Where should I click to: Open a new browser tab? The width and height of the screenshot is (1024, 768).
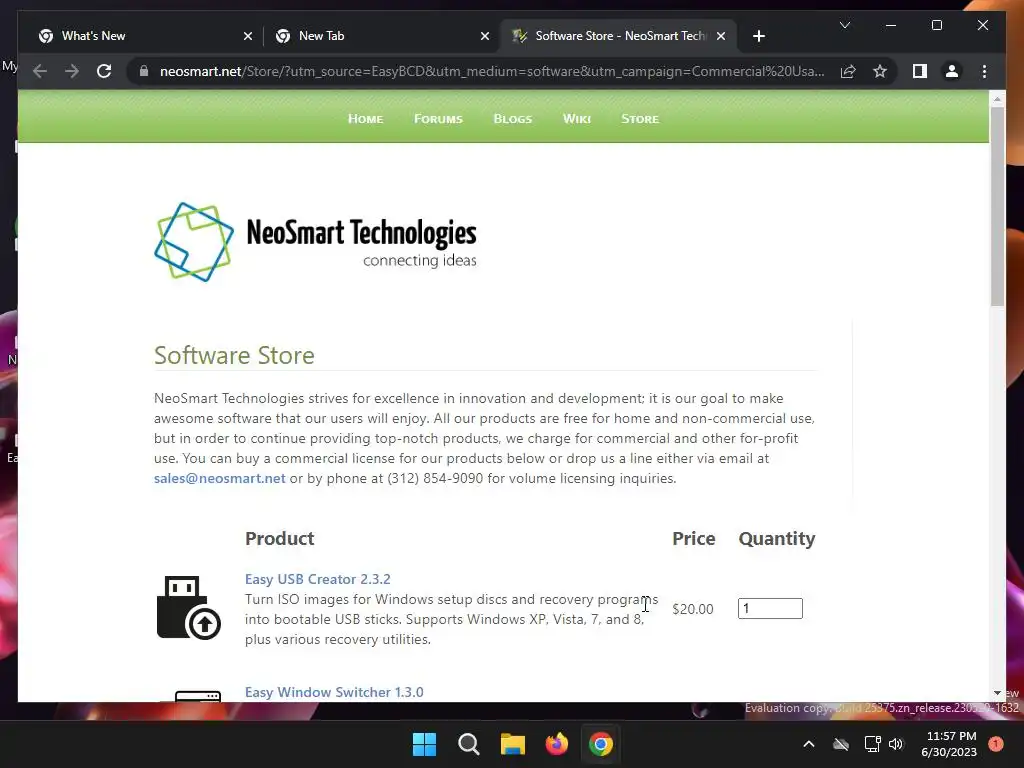pyautogui.click(x=758, y=36)
